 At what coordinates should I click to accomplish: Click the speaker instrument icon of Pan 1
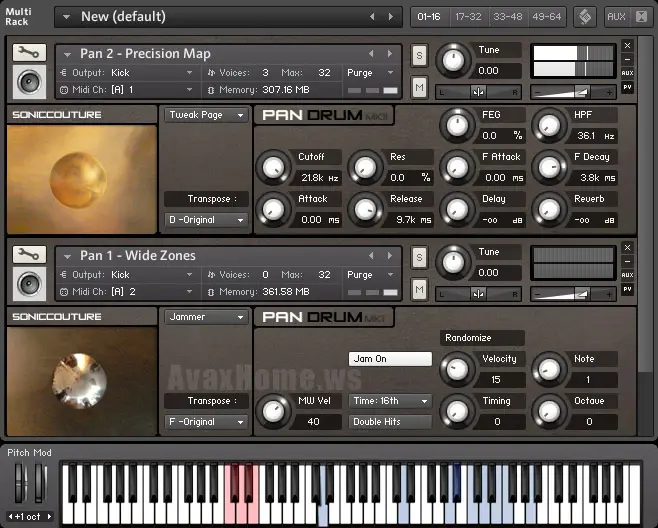pyautogui.click(x=29, y=284)
